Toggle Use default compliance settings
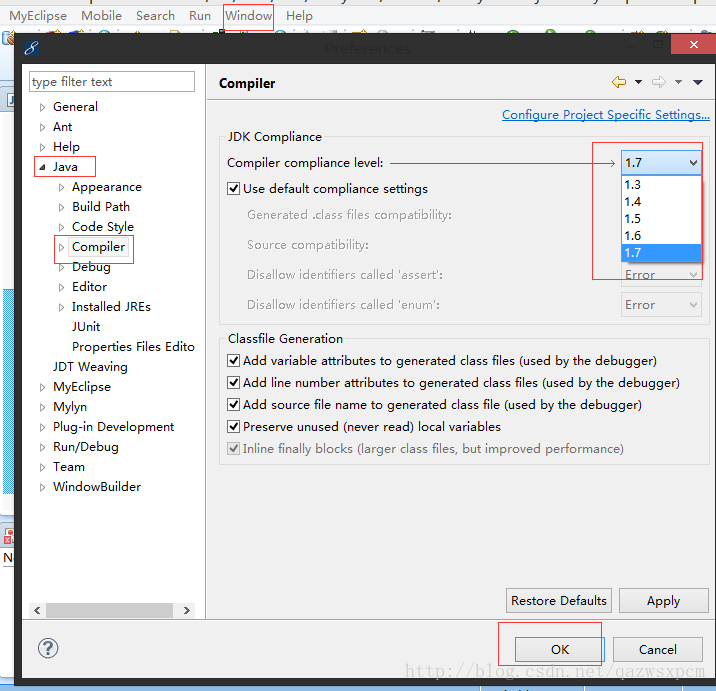The image size is (716, 691). pyautogui.click(x=233, y=189)
